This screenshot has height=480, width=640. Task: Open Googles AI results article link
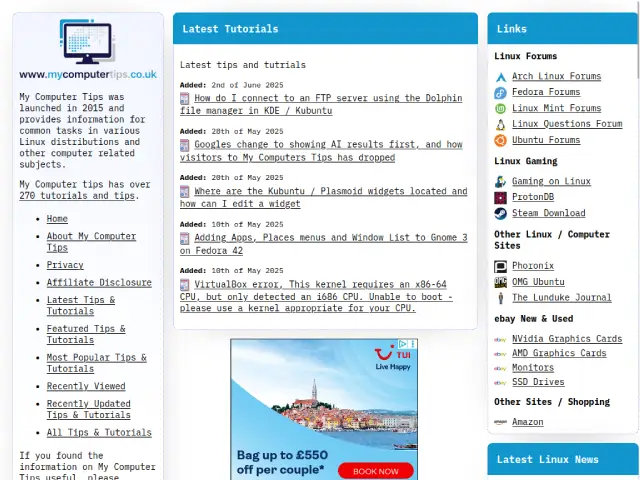click(321, 151)
